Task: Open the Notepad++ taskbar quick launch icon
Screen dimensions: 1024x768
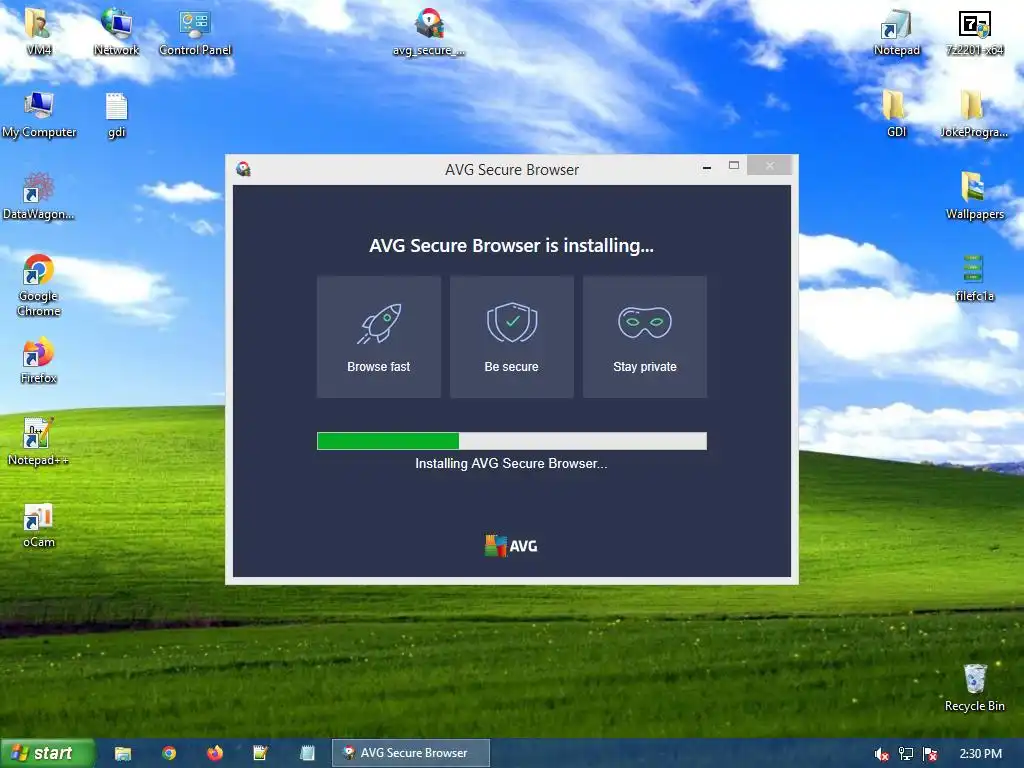Action: click(261, 753)
